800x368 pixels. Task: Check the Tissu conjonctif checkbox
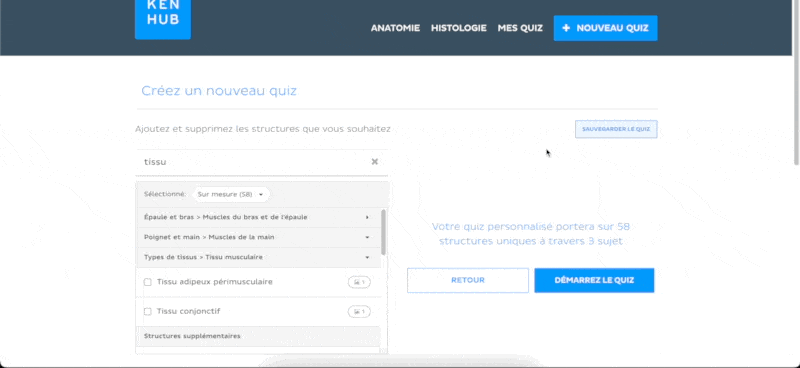(147, 311)
